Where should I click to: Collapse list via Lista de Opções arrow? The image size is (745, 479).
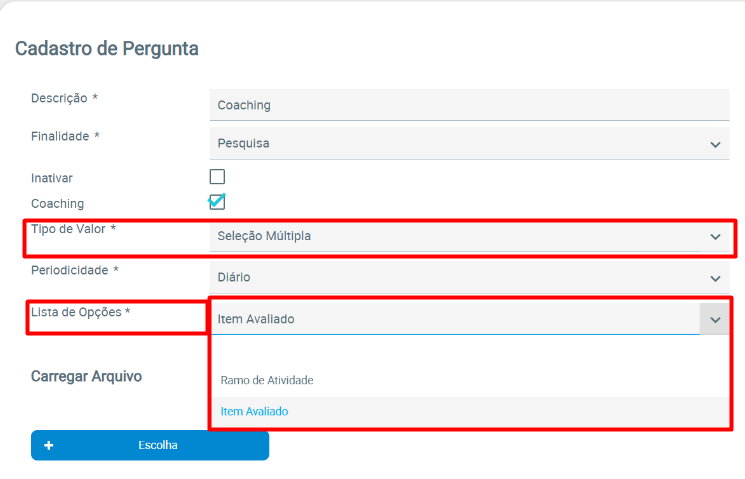coord(715,319)
